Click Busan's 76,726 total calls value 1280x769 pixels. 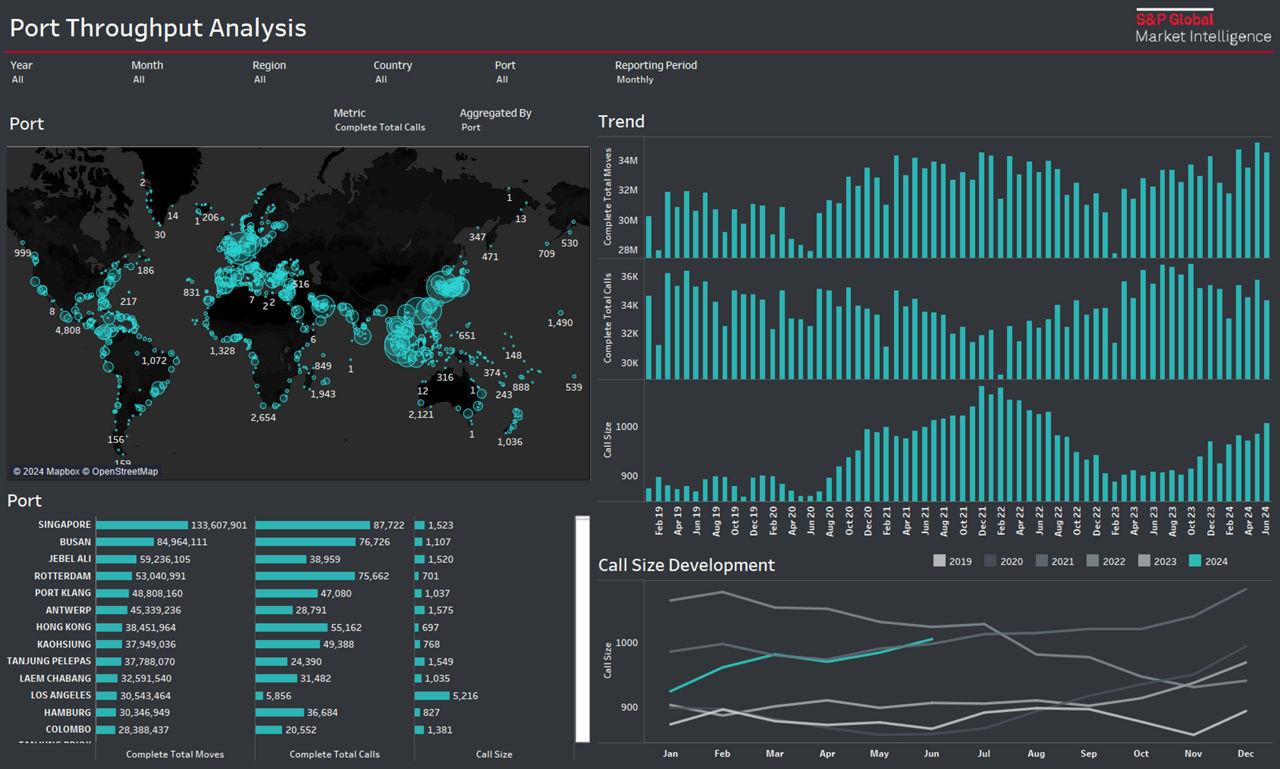pos(374,542)
